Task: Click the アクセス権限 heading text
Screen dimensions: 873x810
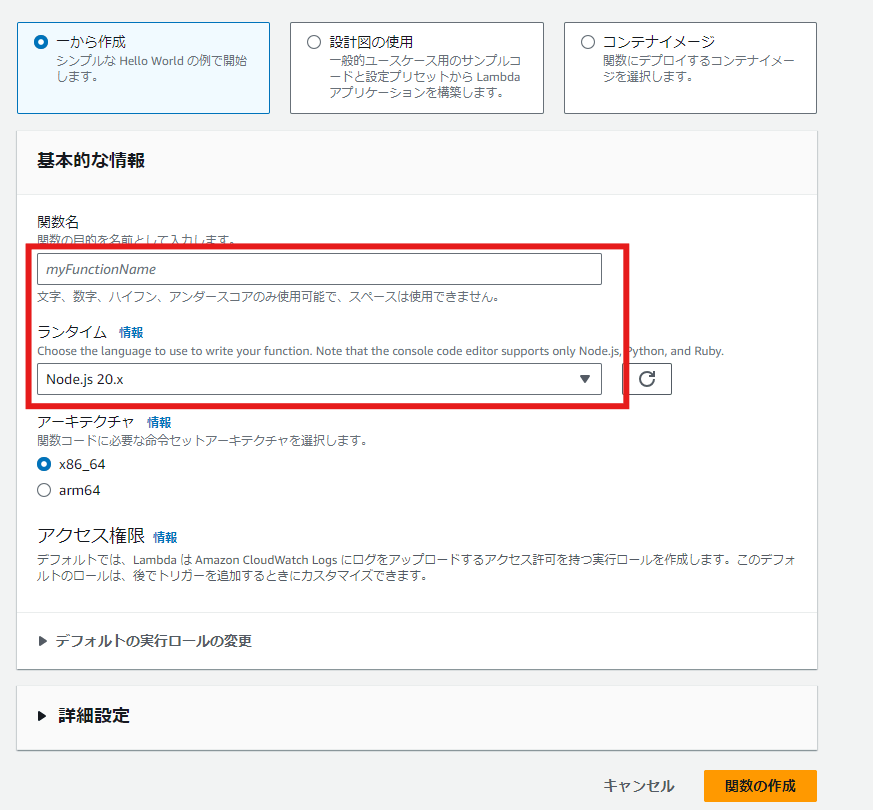Action: point(91,535)
